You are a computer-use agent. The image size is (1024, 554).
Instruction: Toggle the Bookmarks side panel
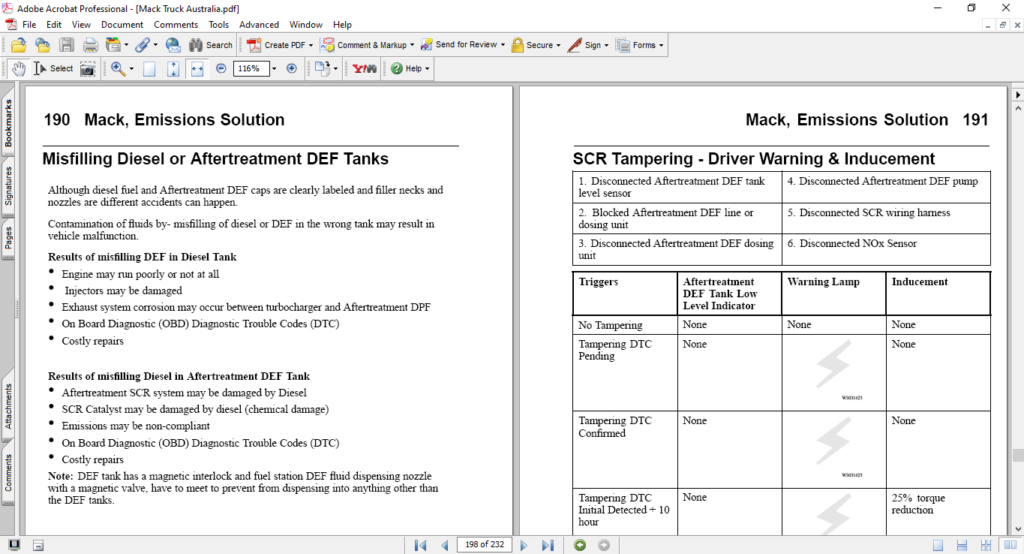(x=8, y=124)
